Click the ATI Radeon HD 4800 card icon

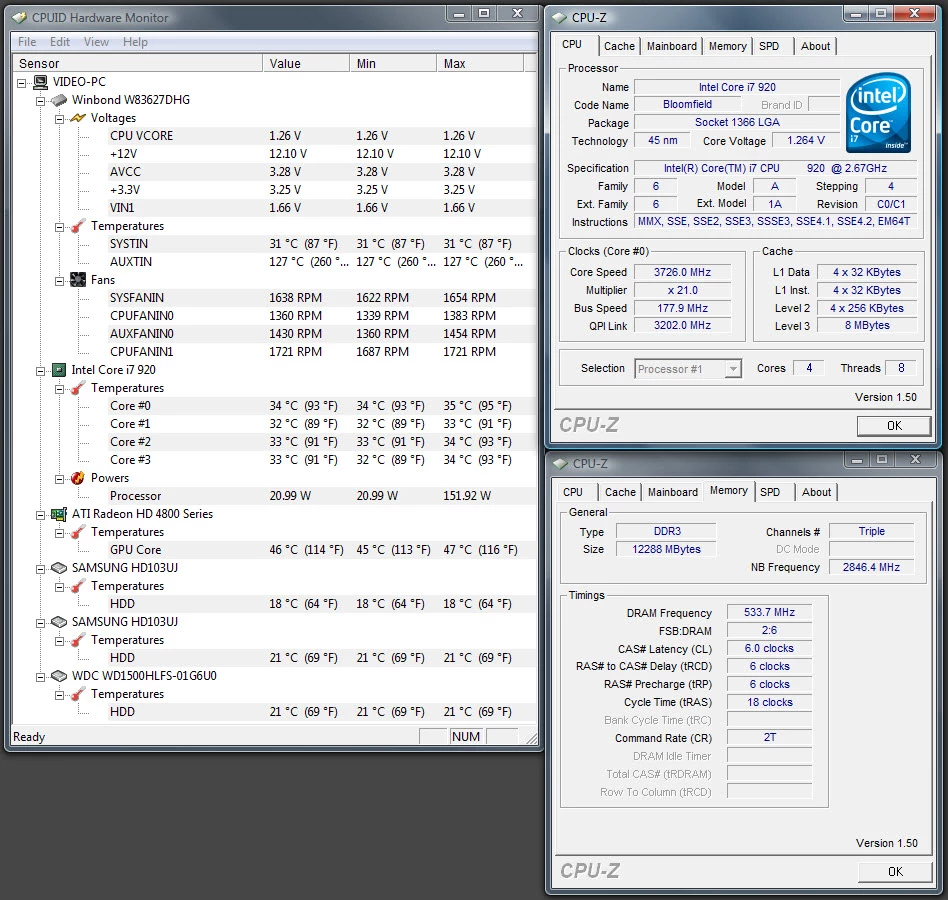pyautogui.click(x=59, y=514)
